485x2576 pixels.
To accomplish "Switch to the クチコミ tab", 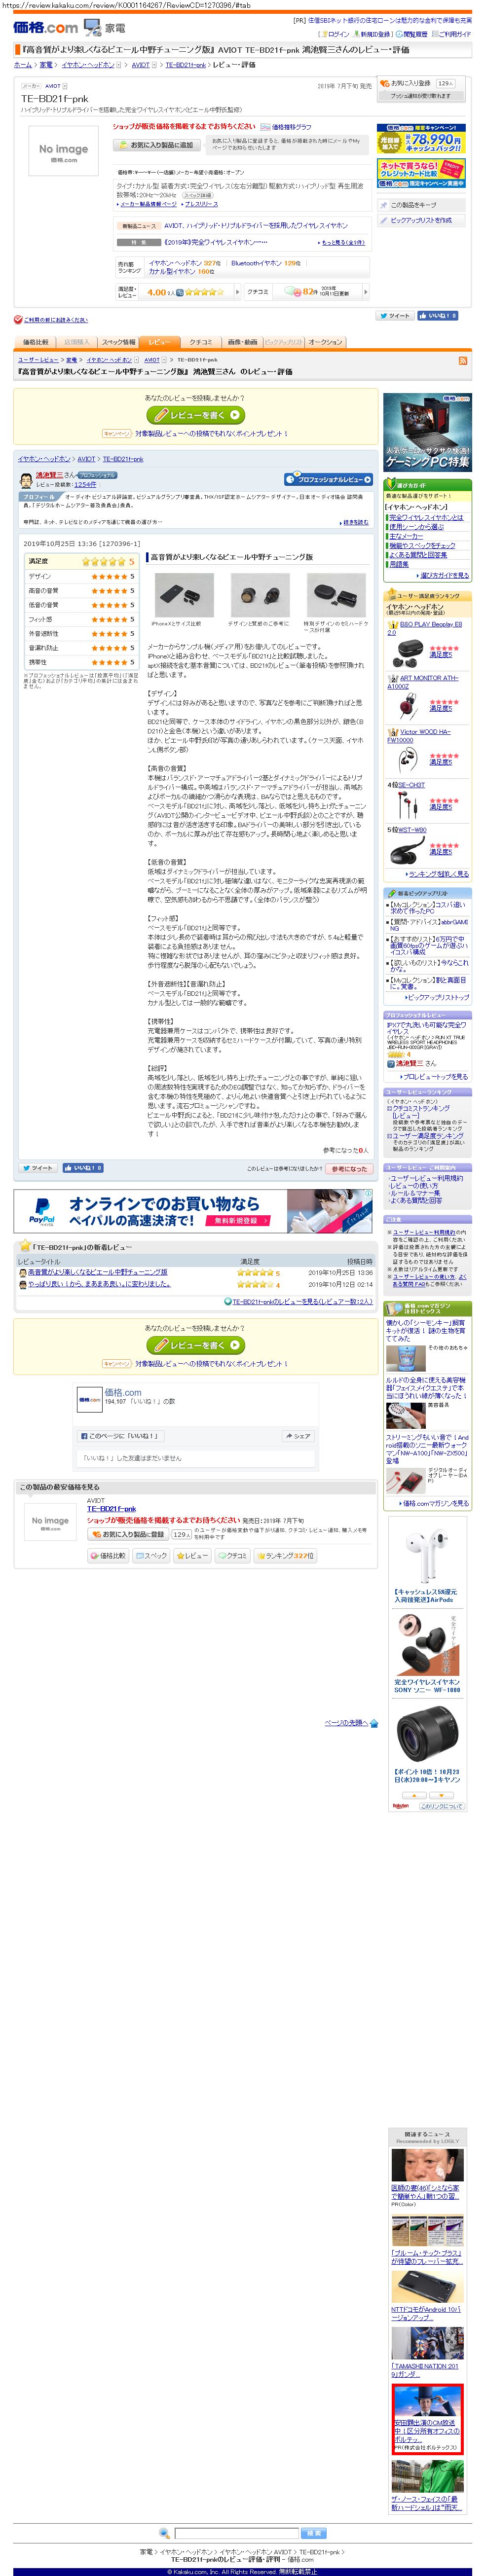I will point(201,342).
